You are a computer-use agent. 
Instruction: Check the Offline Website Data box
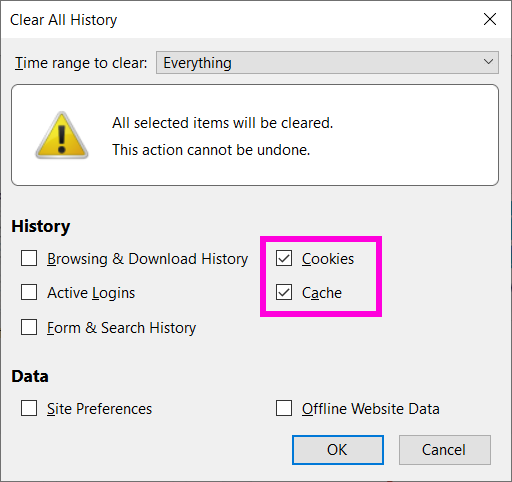pos(284,408)
